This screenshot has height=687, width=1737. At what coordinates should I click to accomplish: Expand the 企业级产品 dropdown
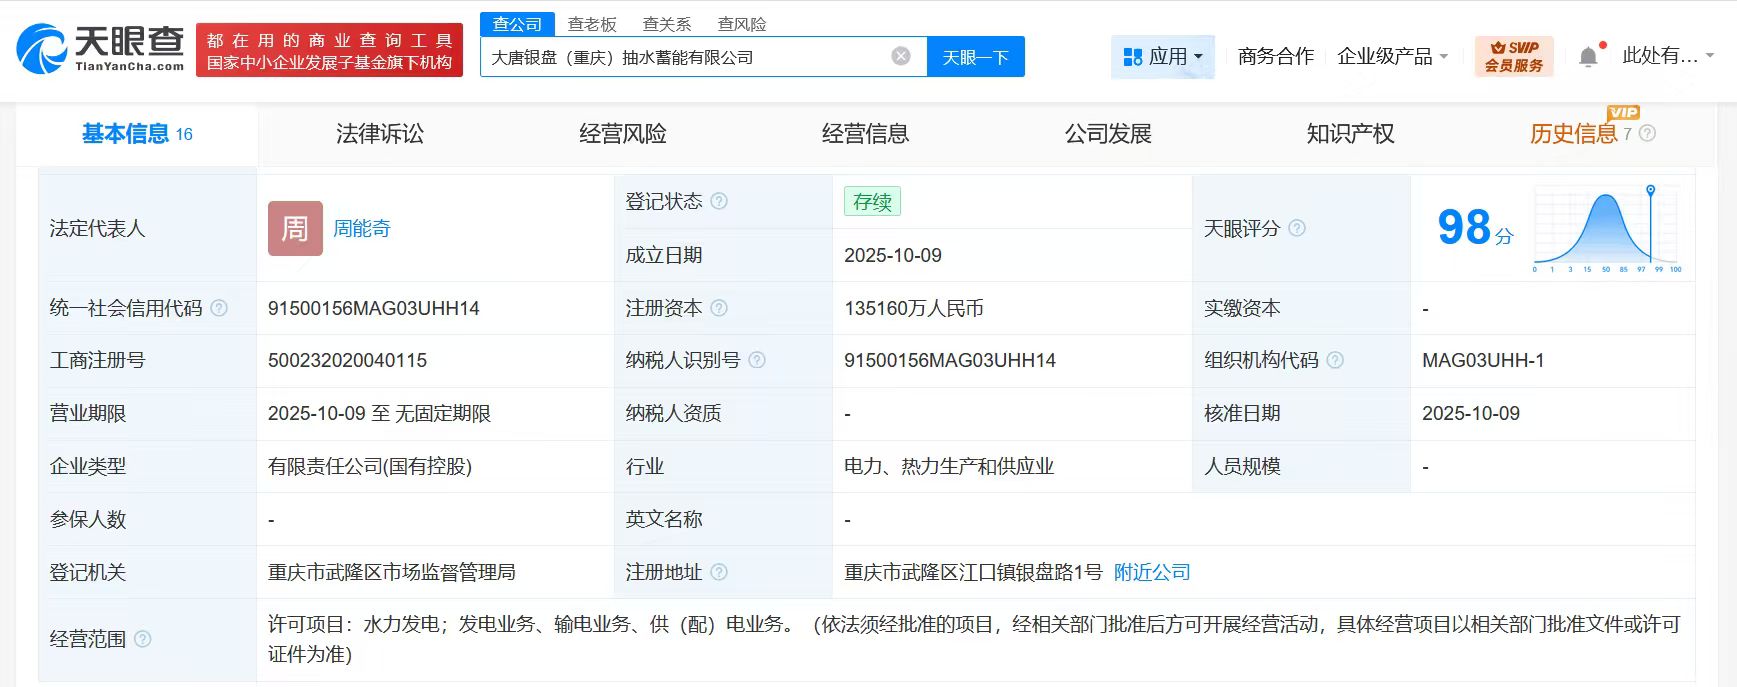pos(1392,57)
